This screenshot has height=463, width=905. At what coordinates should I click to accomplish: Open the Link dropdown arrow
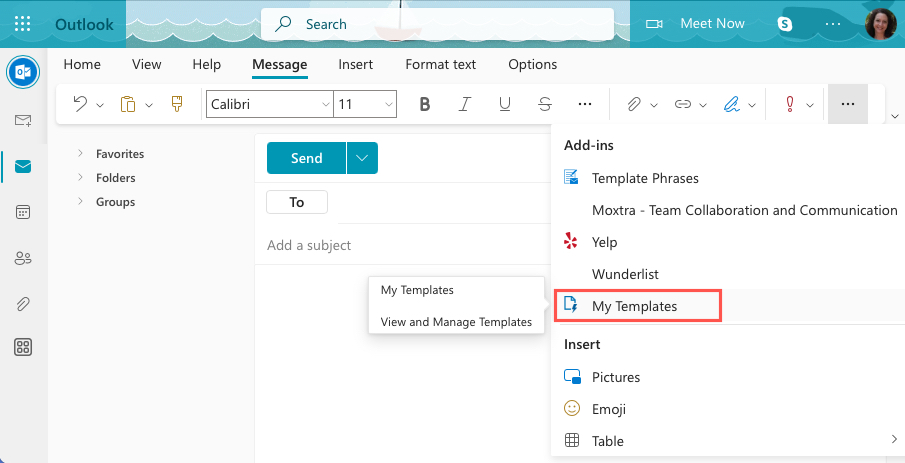tap(703, 104)
